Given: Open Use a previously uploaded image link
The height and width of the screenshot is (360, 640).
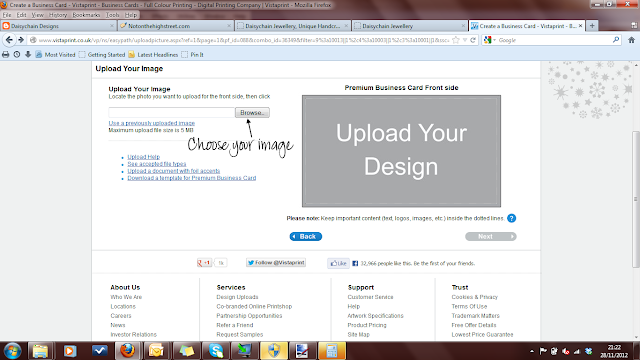Looking at the screenshot, I should (x=151, y=123).
